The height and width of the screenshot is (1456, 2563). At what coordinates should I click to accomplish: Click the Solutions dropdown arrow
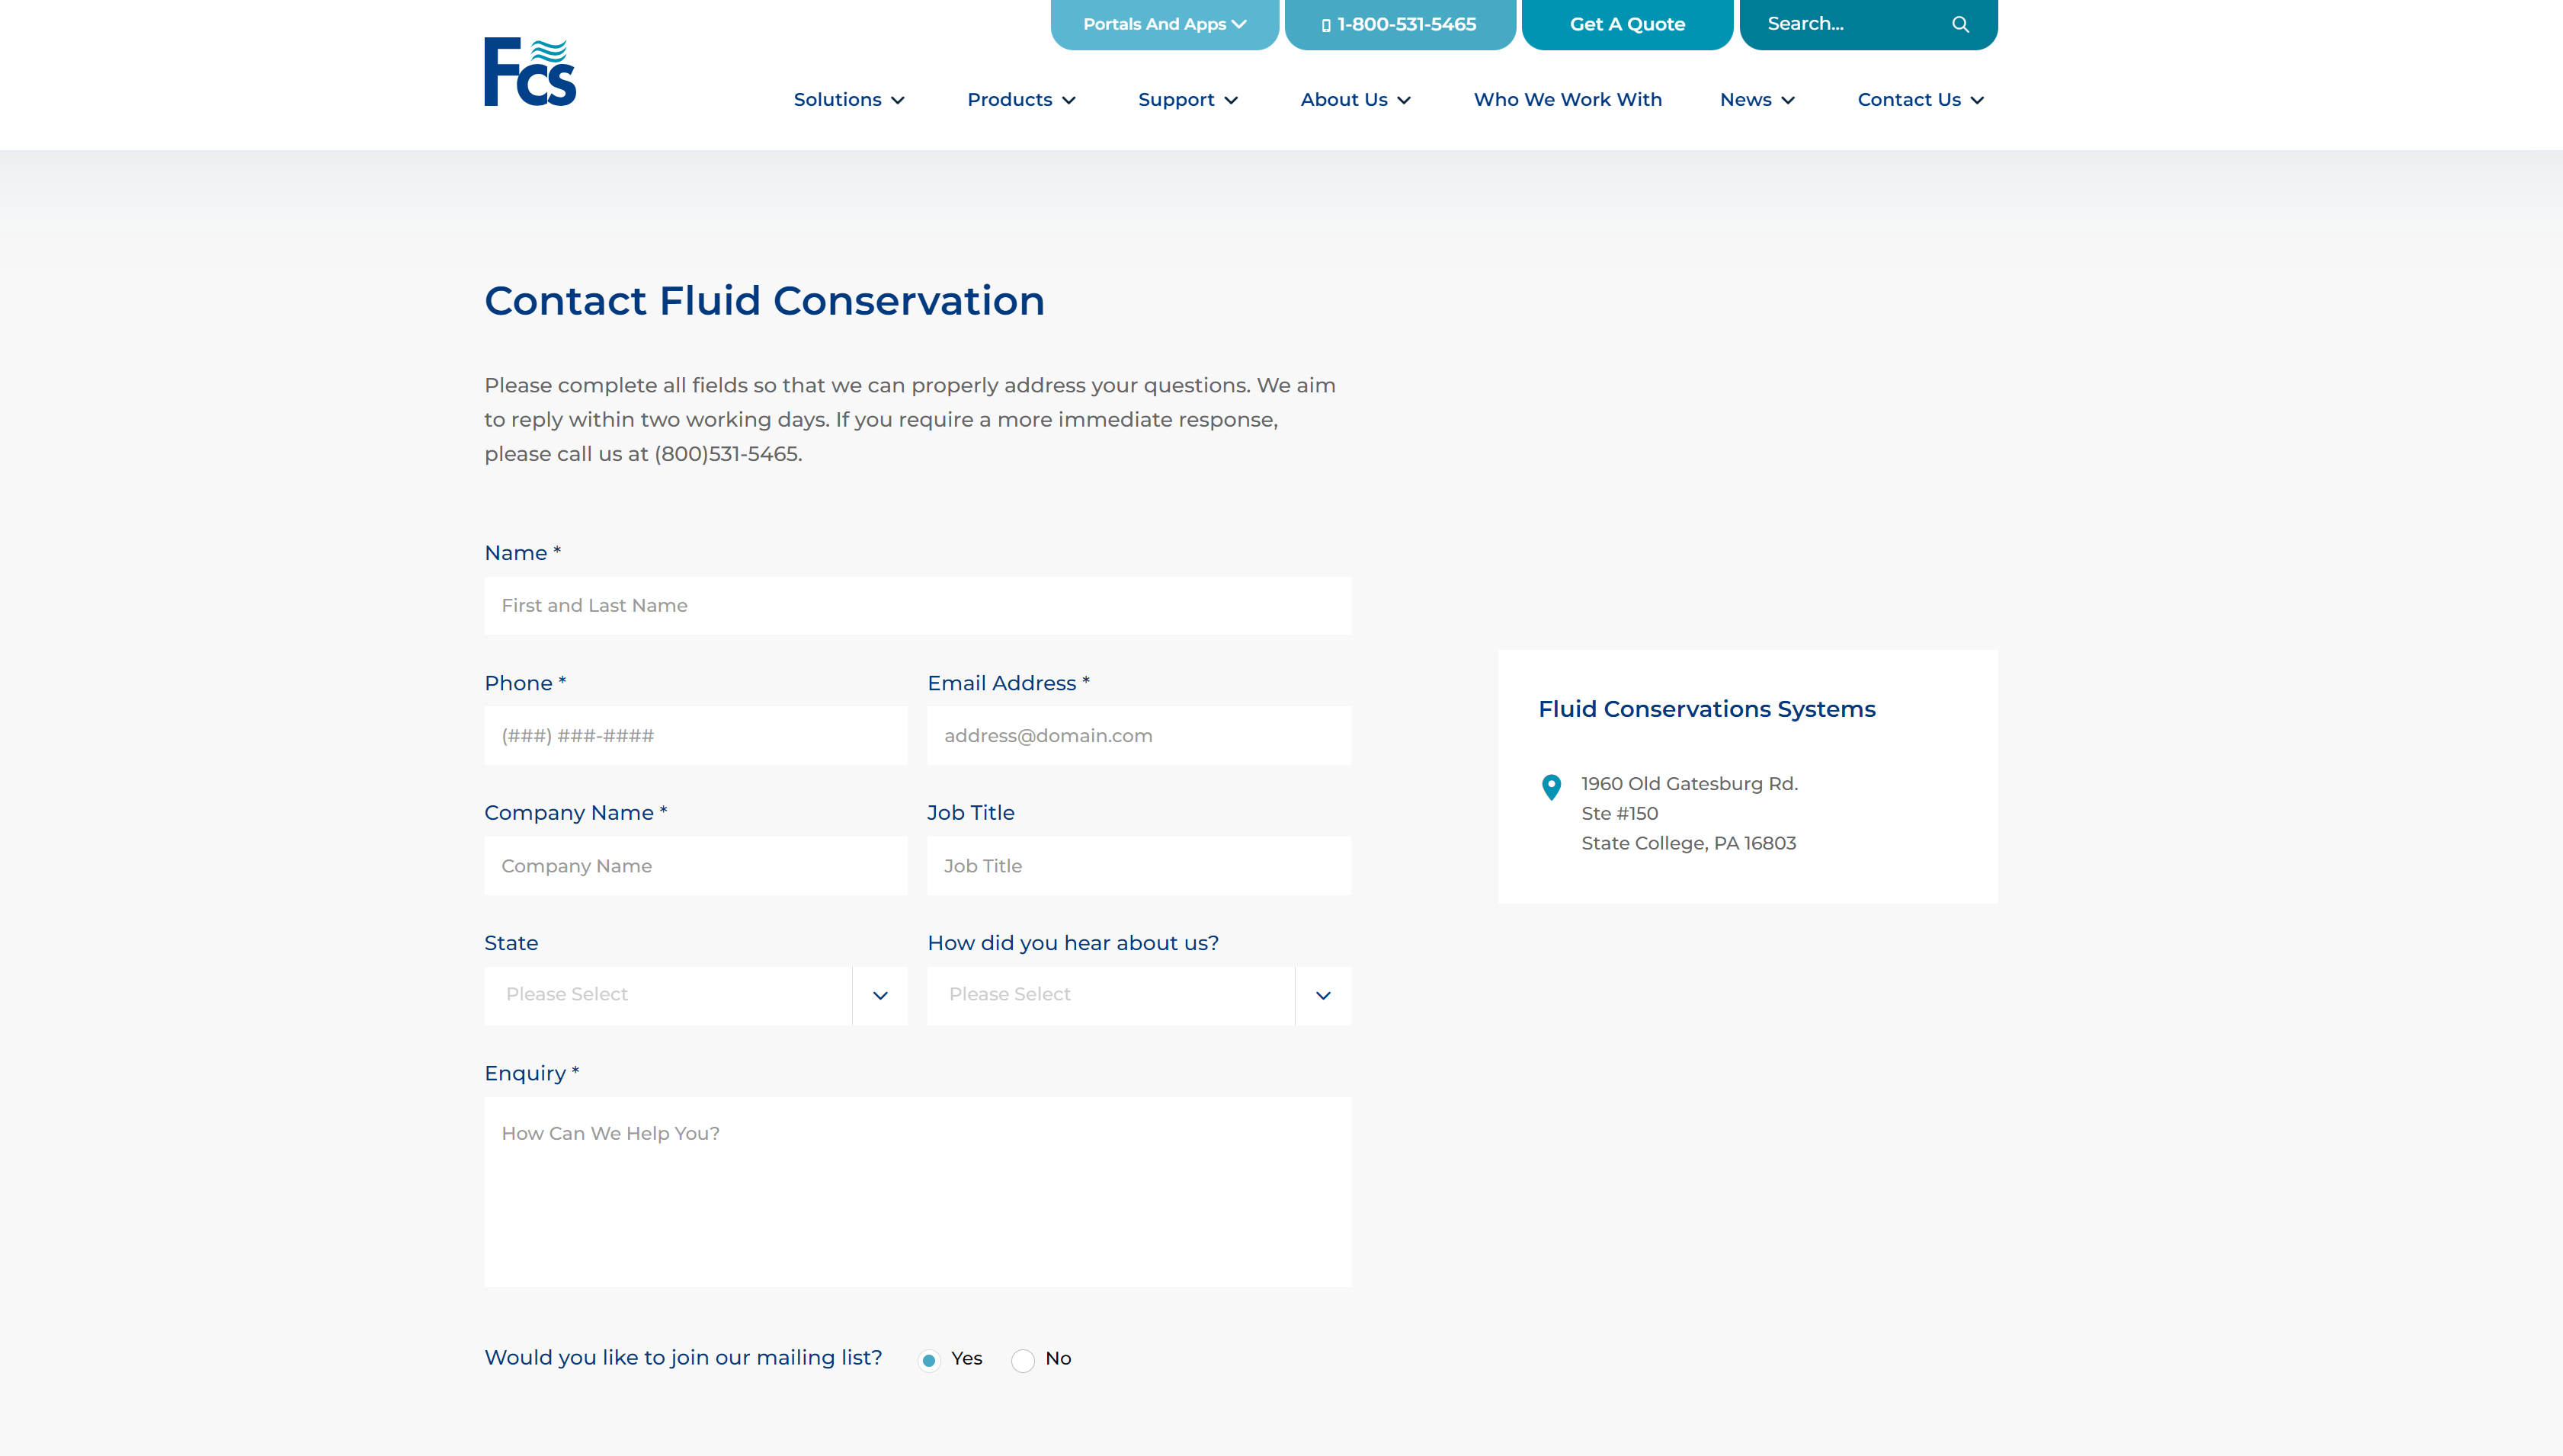click(898, 98)
